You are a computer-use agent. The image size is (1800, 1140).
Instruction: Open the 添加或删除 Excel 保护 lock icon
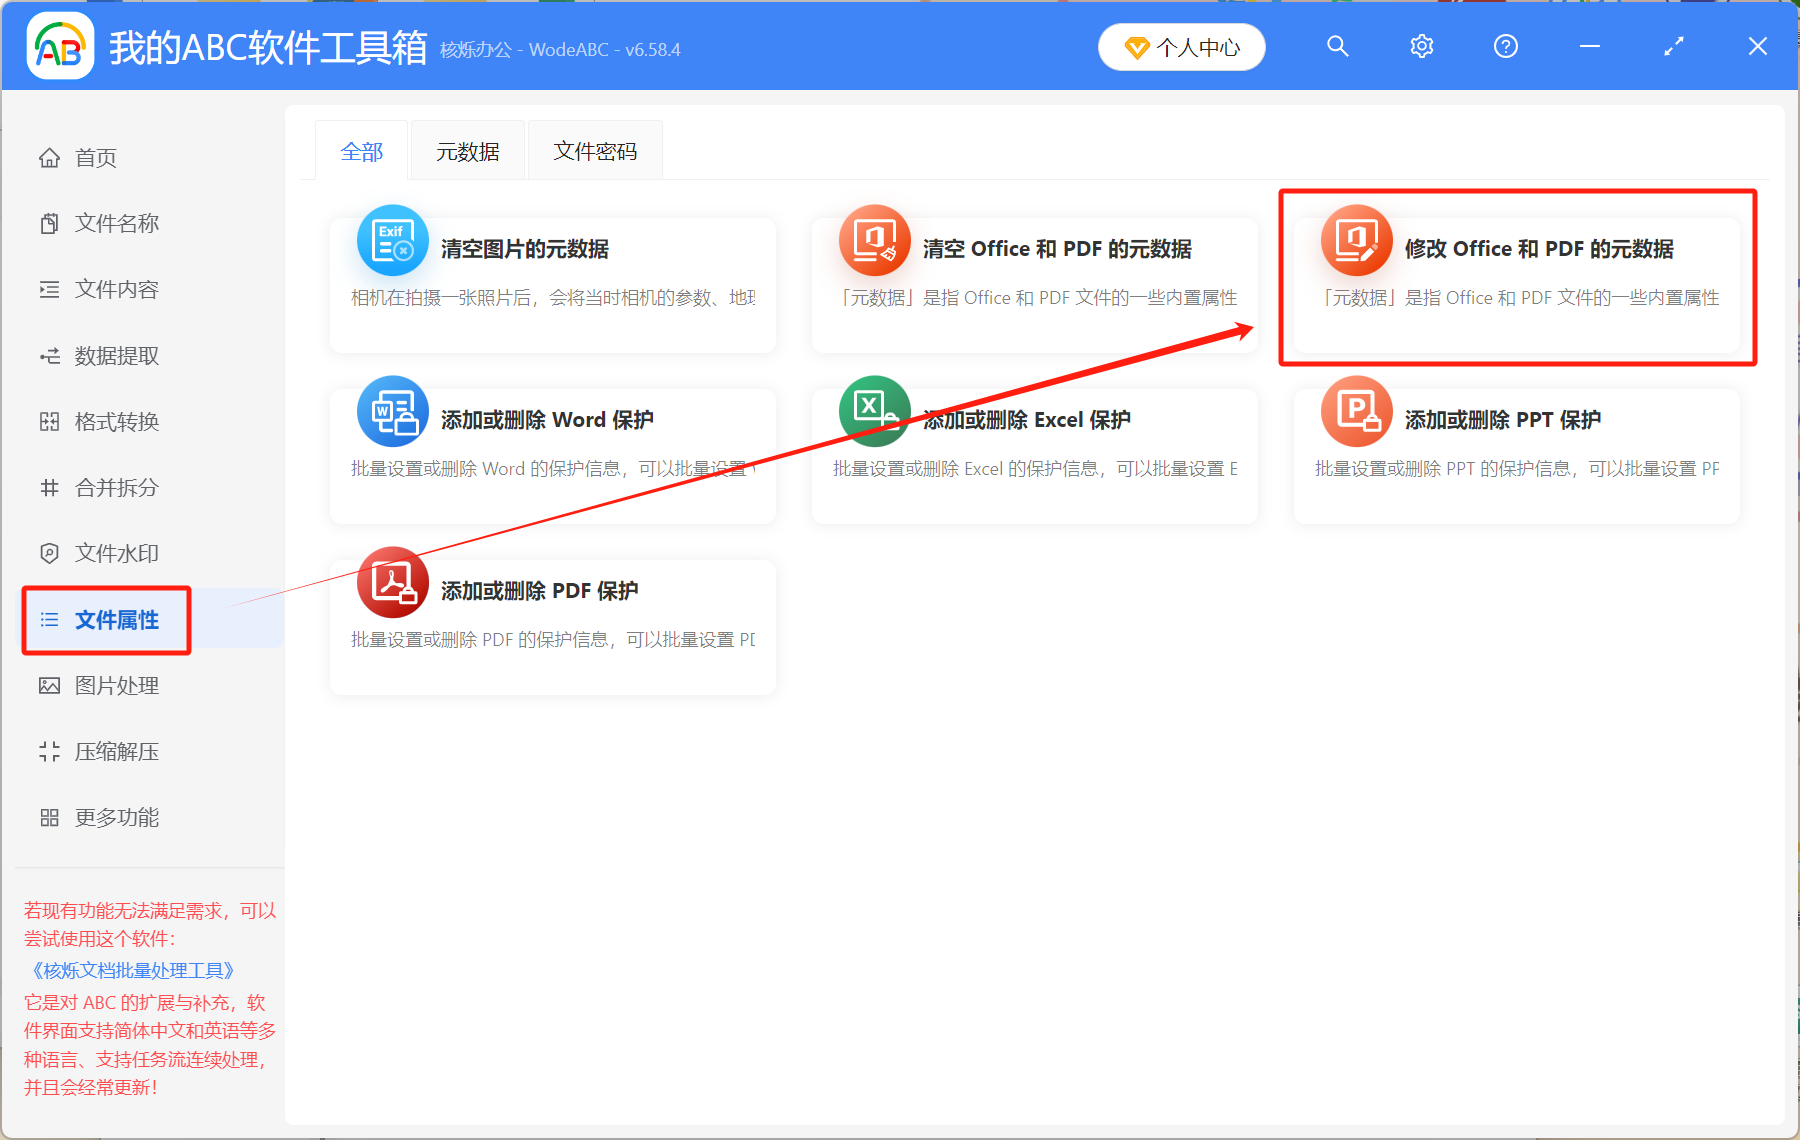coord(874,412)
